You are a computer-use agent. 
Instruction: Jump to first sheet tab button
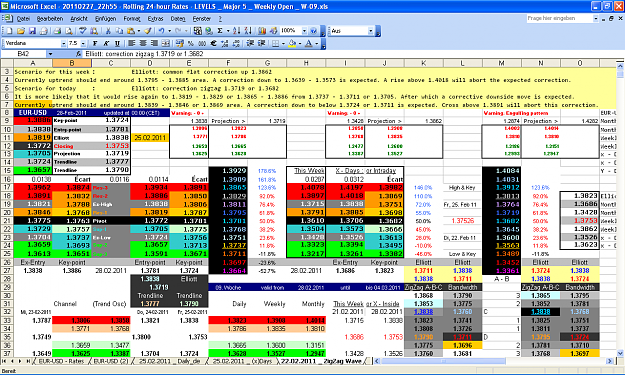5,361
